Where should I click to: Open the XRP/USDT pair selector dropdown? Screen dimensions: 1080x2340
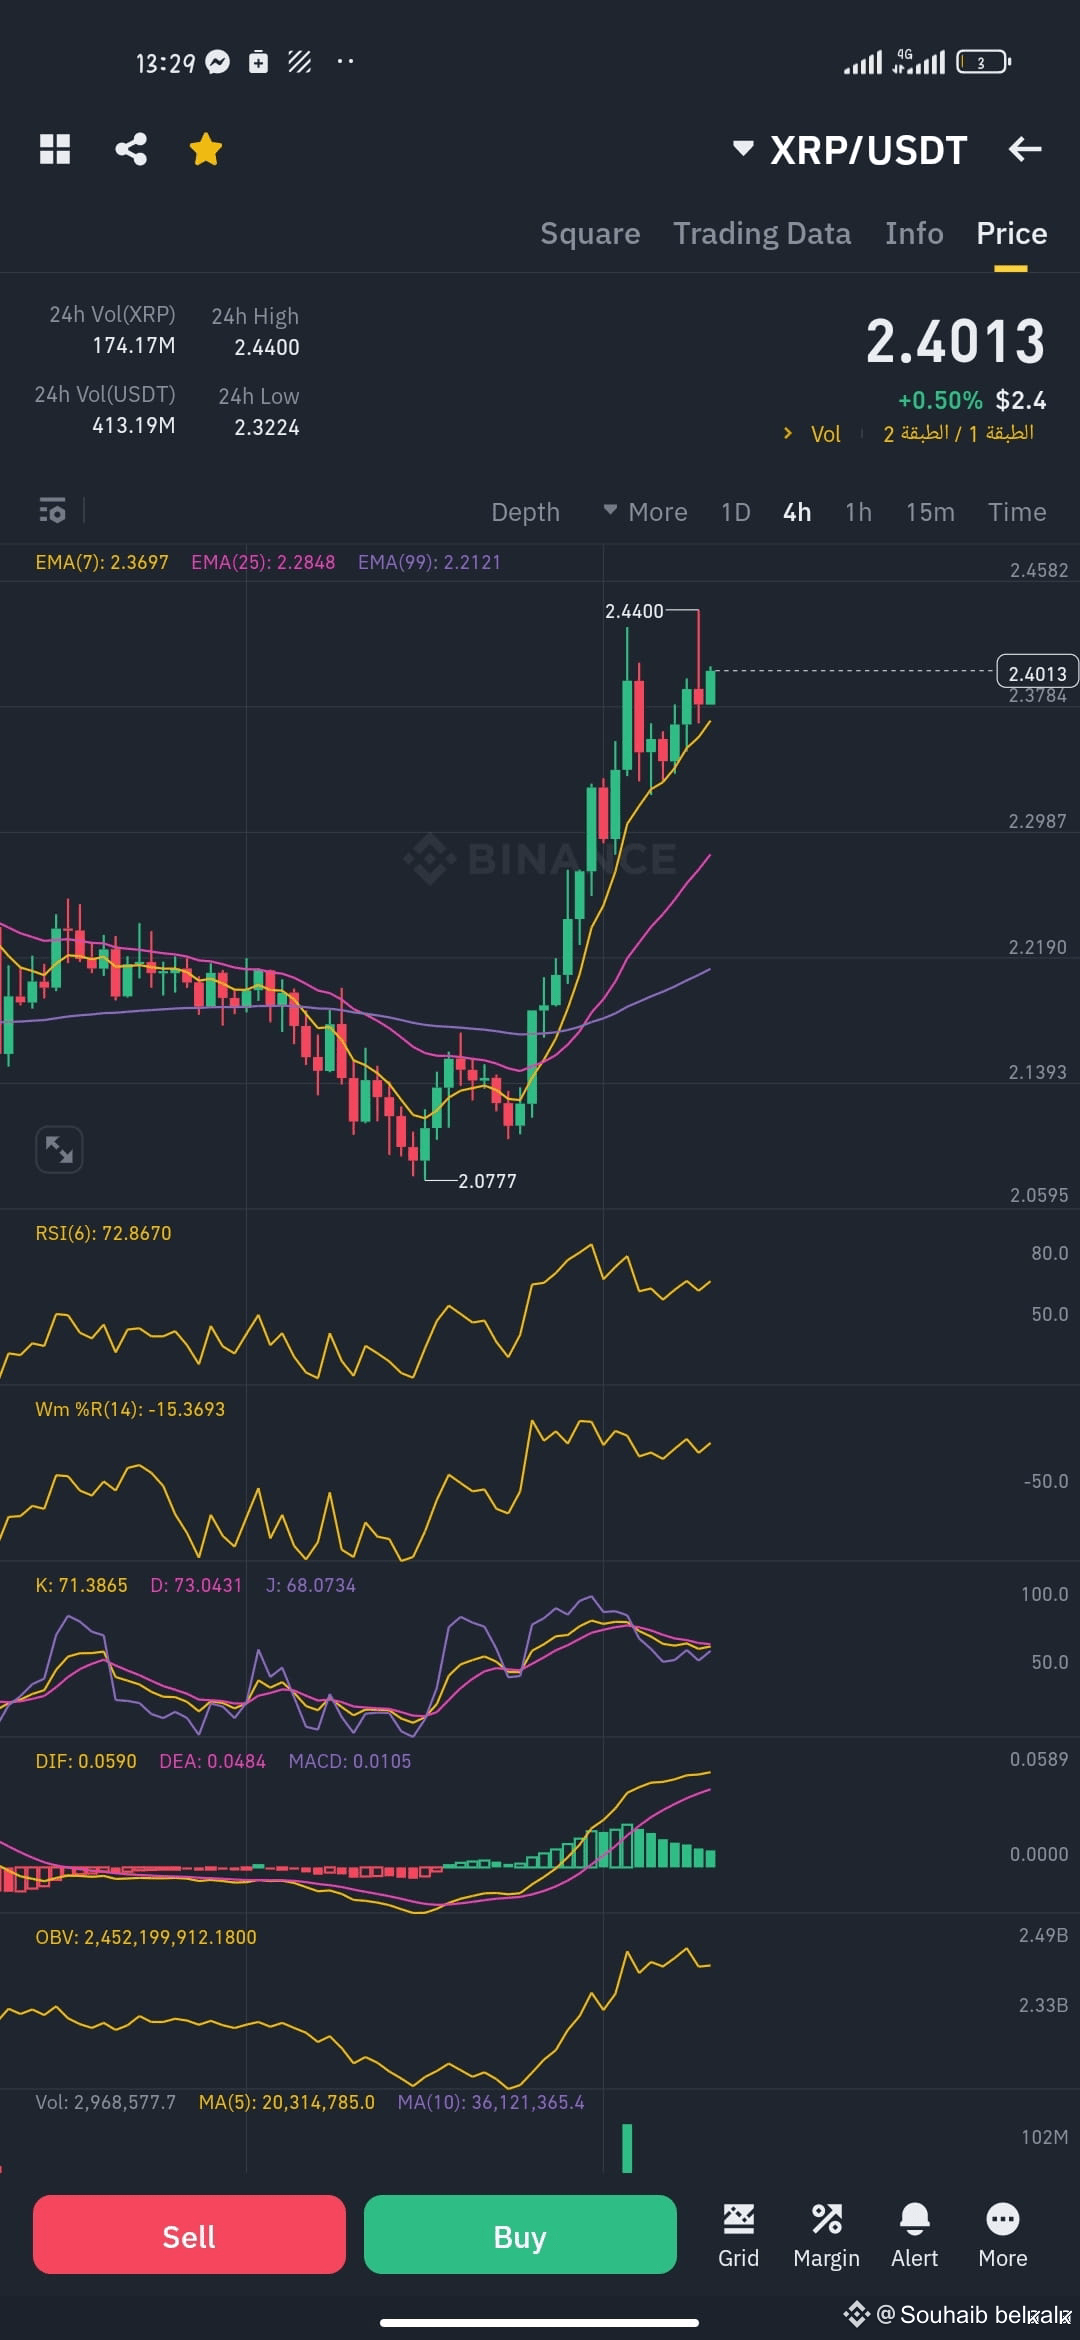coord(850,150)
